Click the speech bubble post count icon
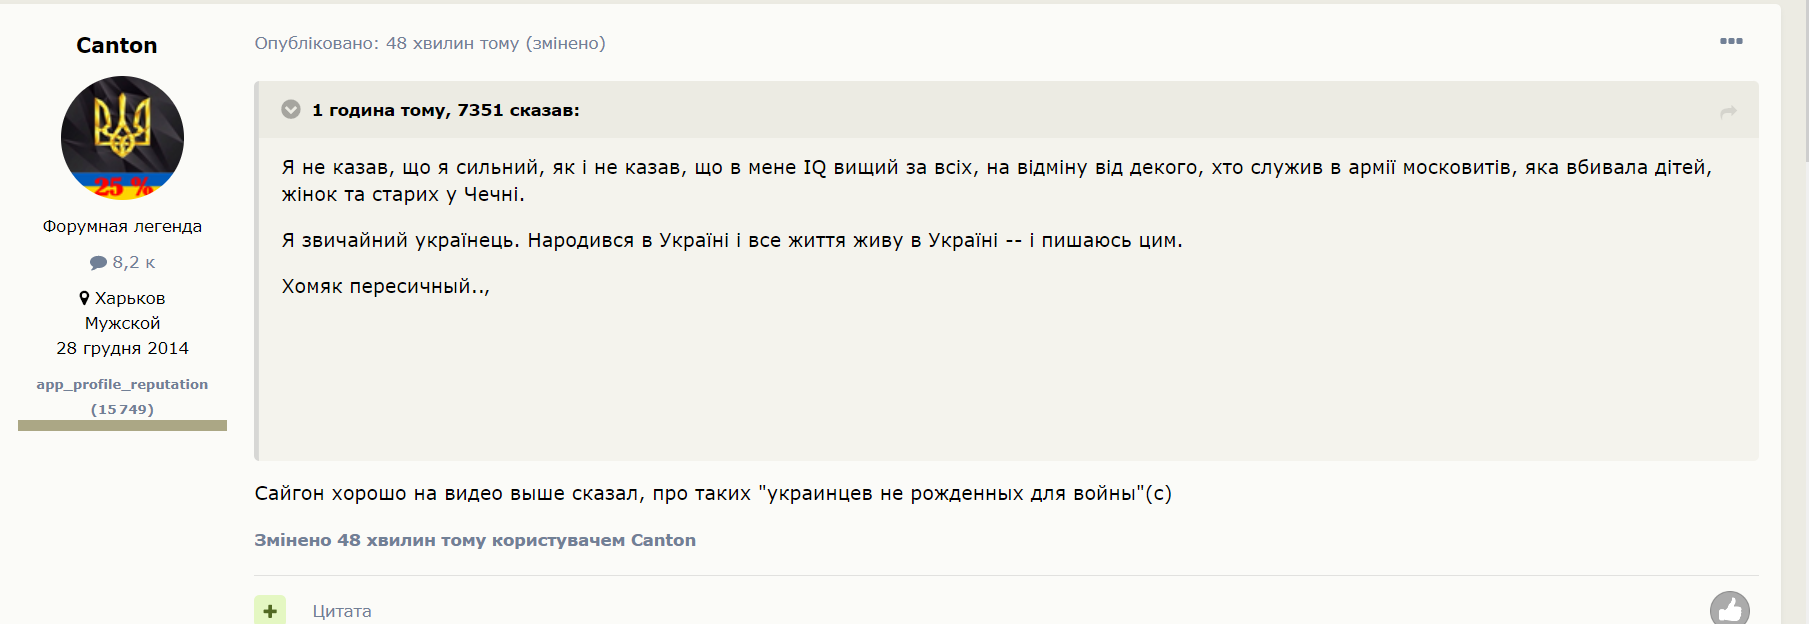The width and height of the screenshot is (1809, 624). (98, 263)
